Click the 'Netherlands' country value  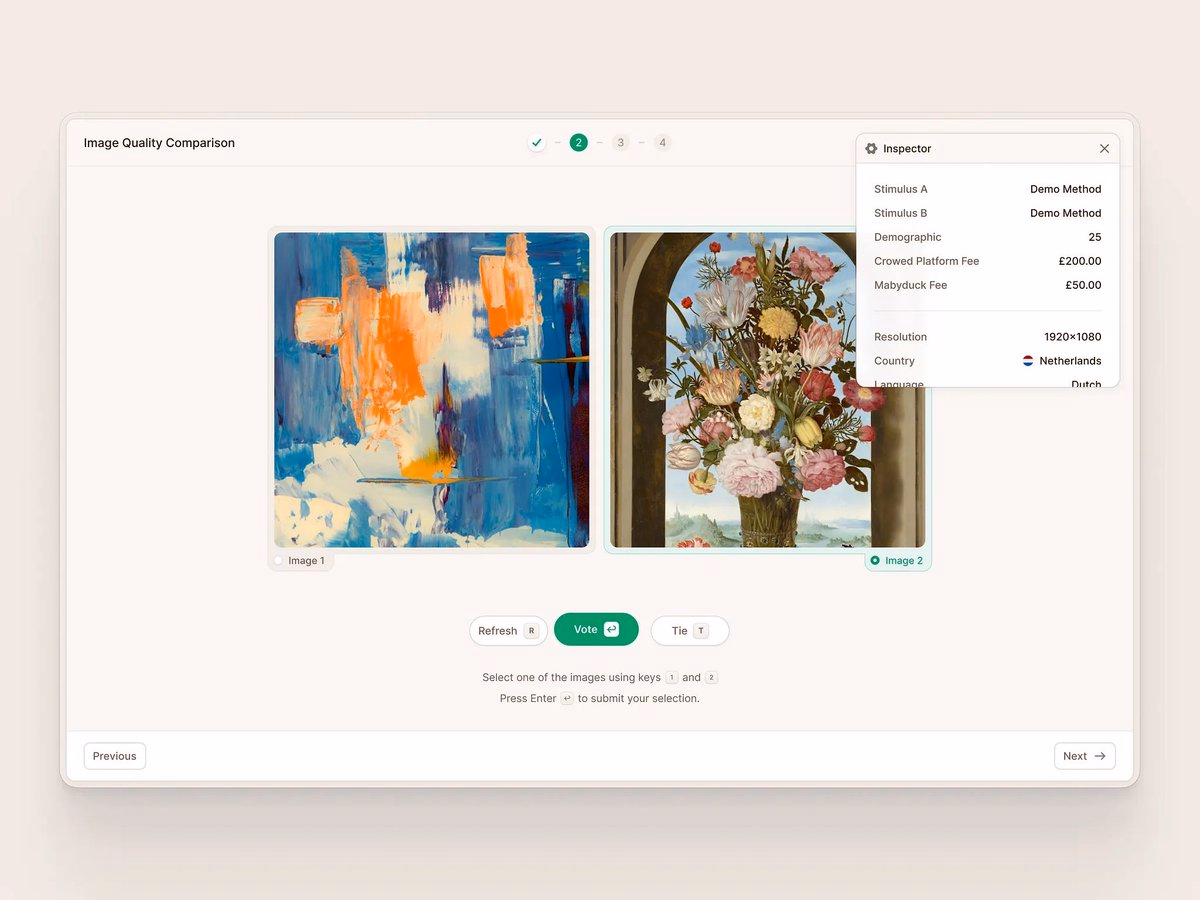coord(1070,361)
